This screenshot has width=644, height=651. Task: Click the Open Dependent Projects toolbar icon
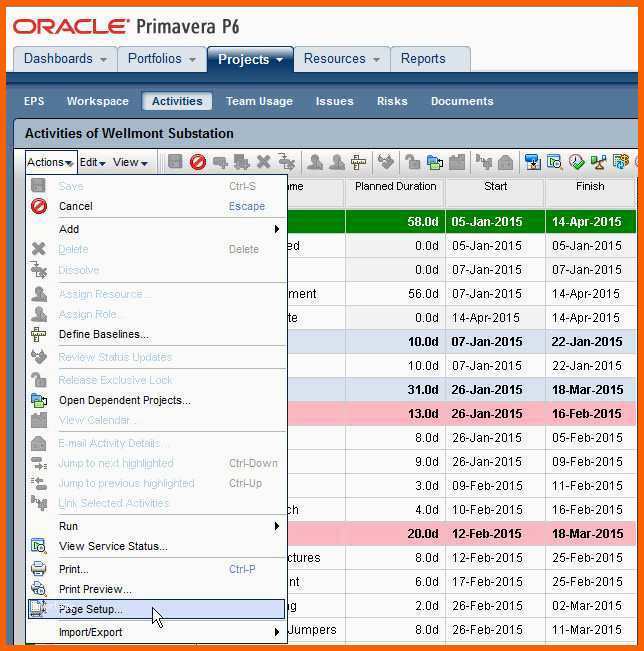(x=434, y=162)
